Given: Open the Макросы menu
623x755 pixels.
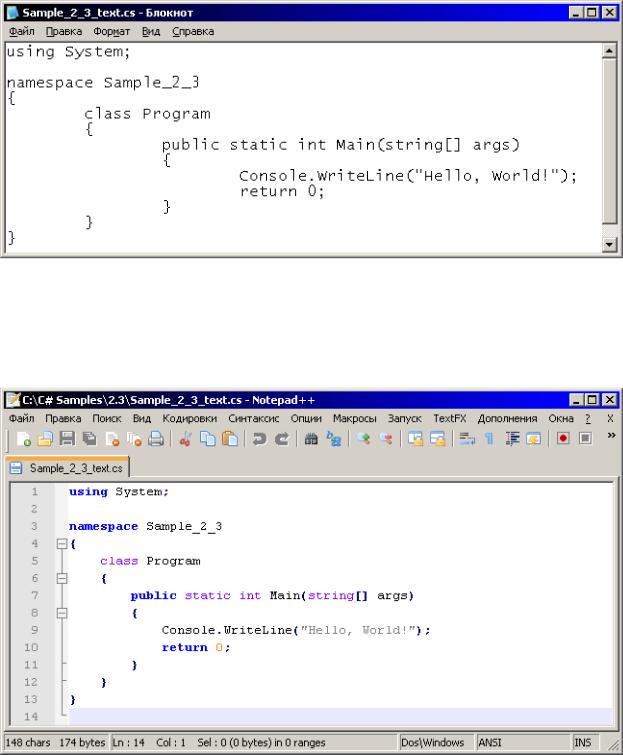Looking at the screenshot, I should click(x=355, y=418).
